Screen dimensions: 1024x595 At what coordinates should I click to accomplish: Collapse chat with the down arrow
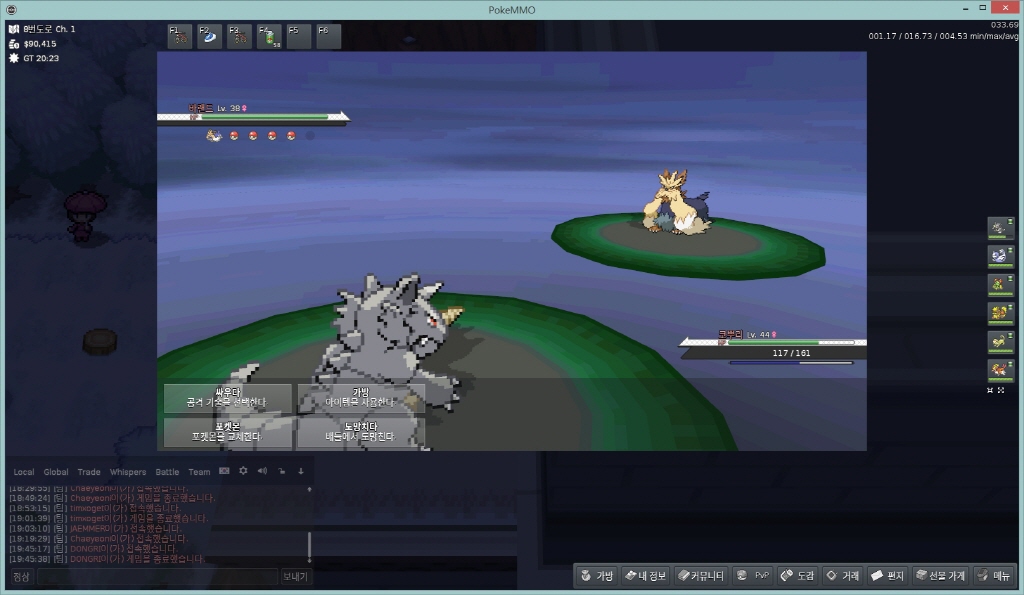click(x=301, y=471)
